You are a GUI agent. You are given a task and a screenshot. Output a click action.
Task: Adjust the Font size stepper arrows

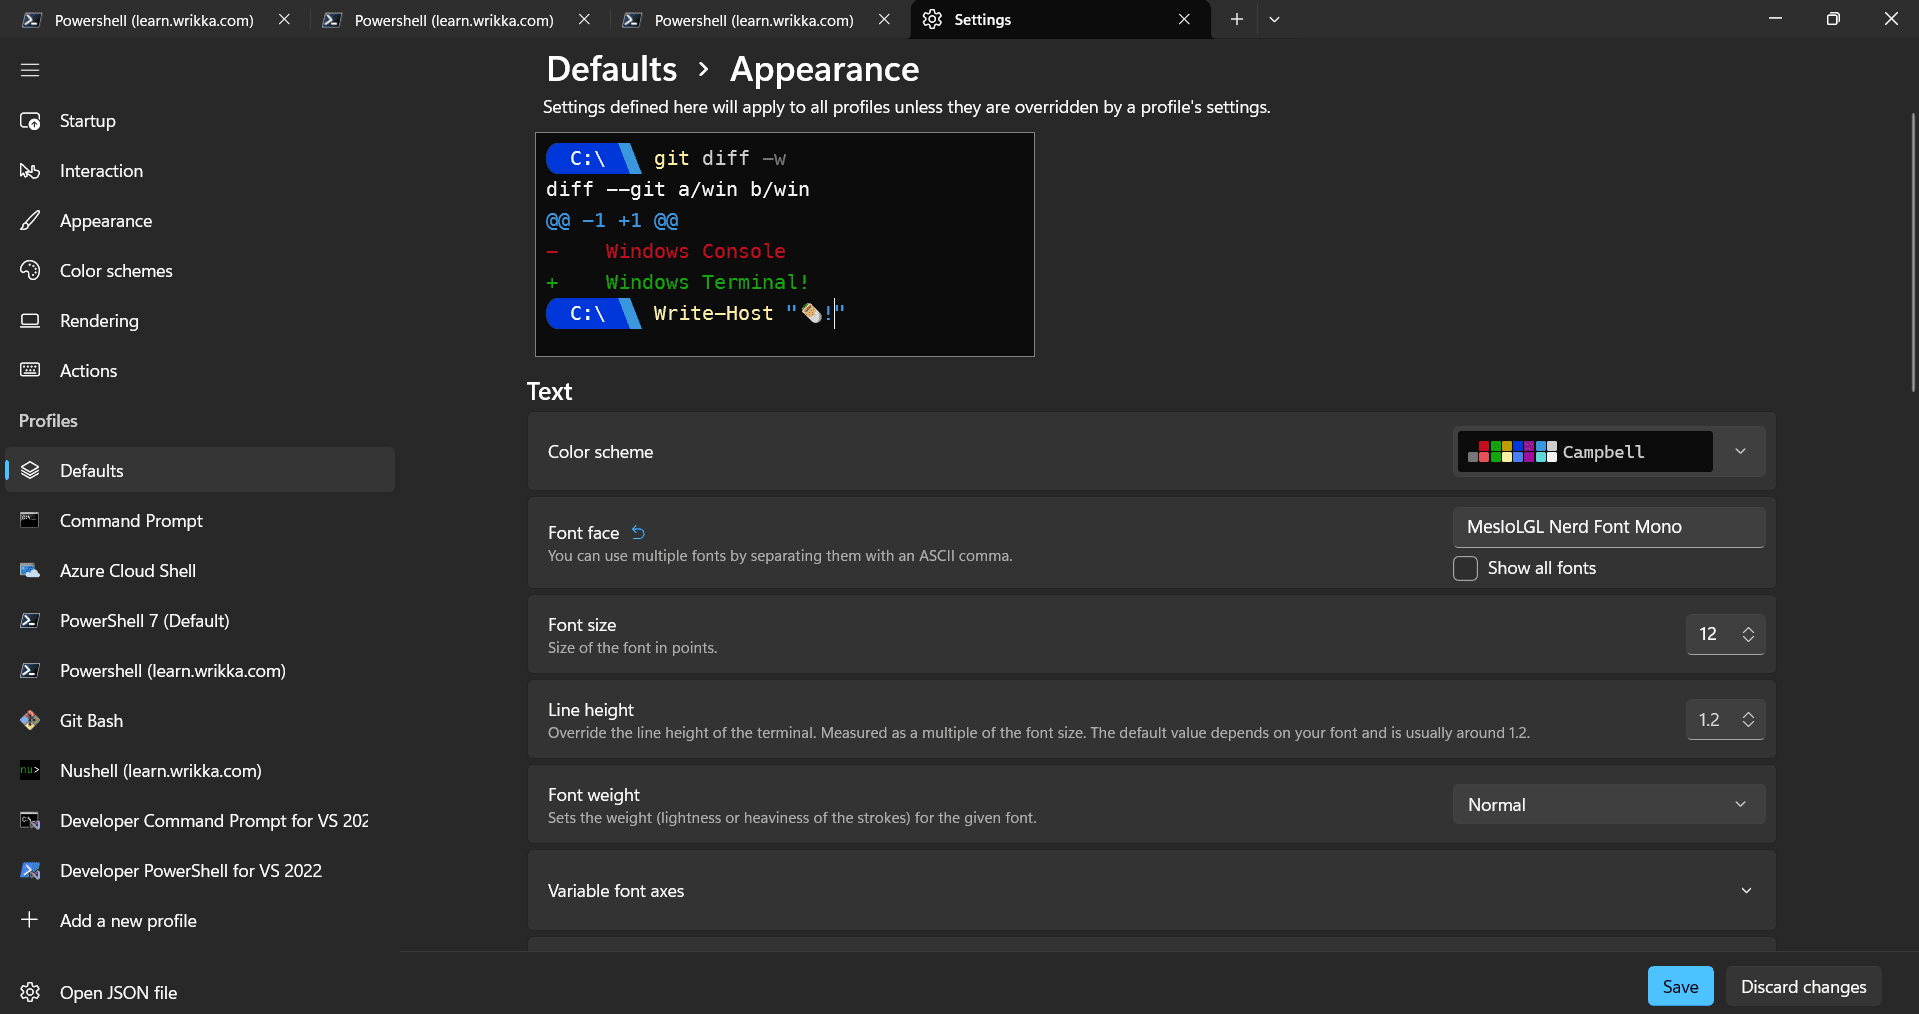(1748, 634)
